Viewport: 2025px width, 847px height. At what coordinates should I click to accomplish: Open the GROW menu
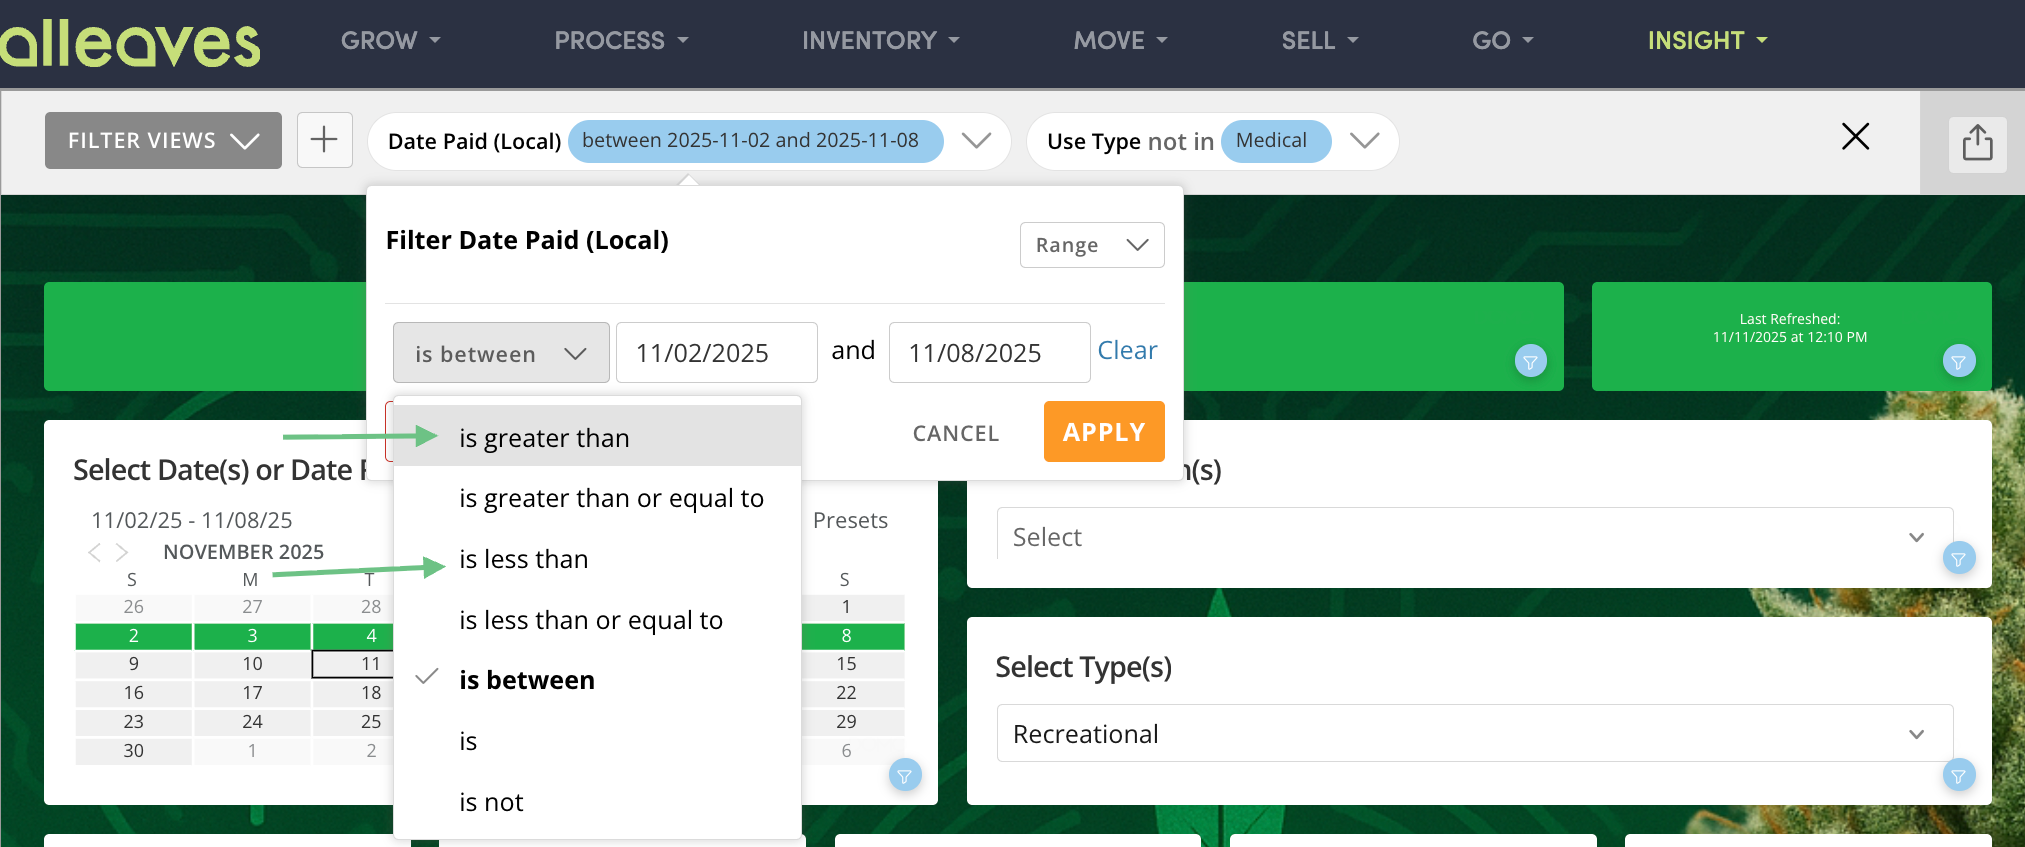point(390,41)
